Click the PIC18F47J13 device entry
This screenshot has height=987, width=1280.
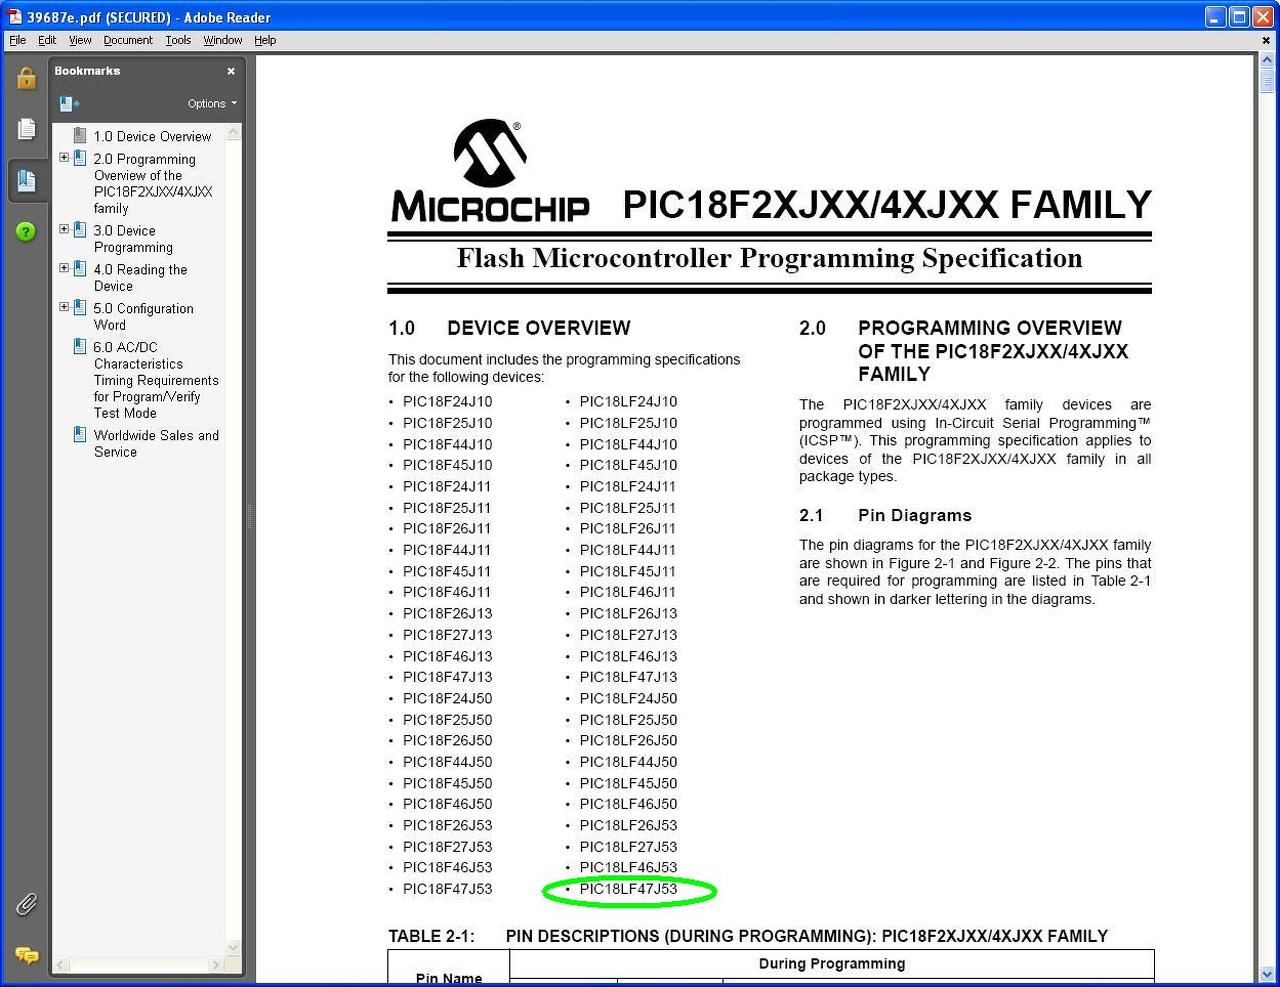pyautogui.click(x=447, y=677)
